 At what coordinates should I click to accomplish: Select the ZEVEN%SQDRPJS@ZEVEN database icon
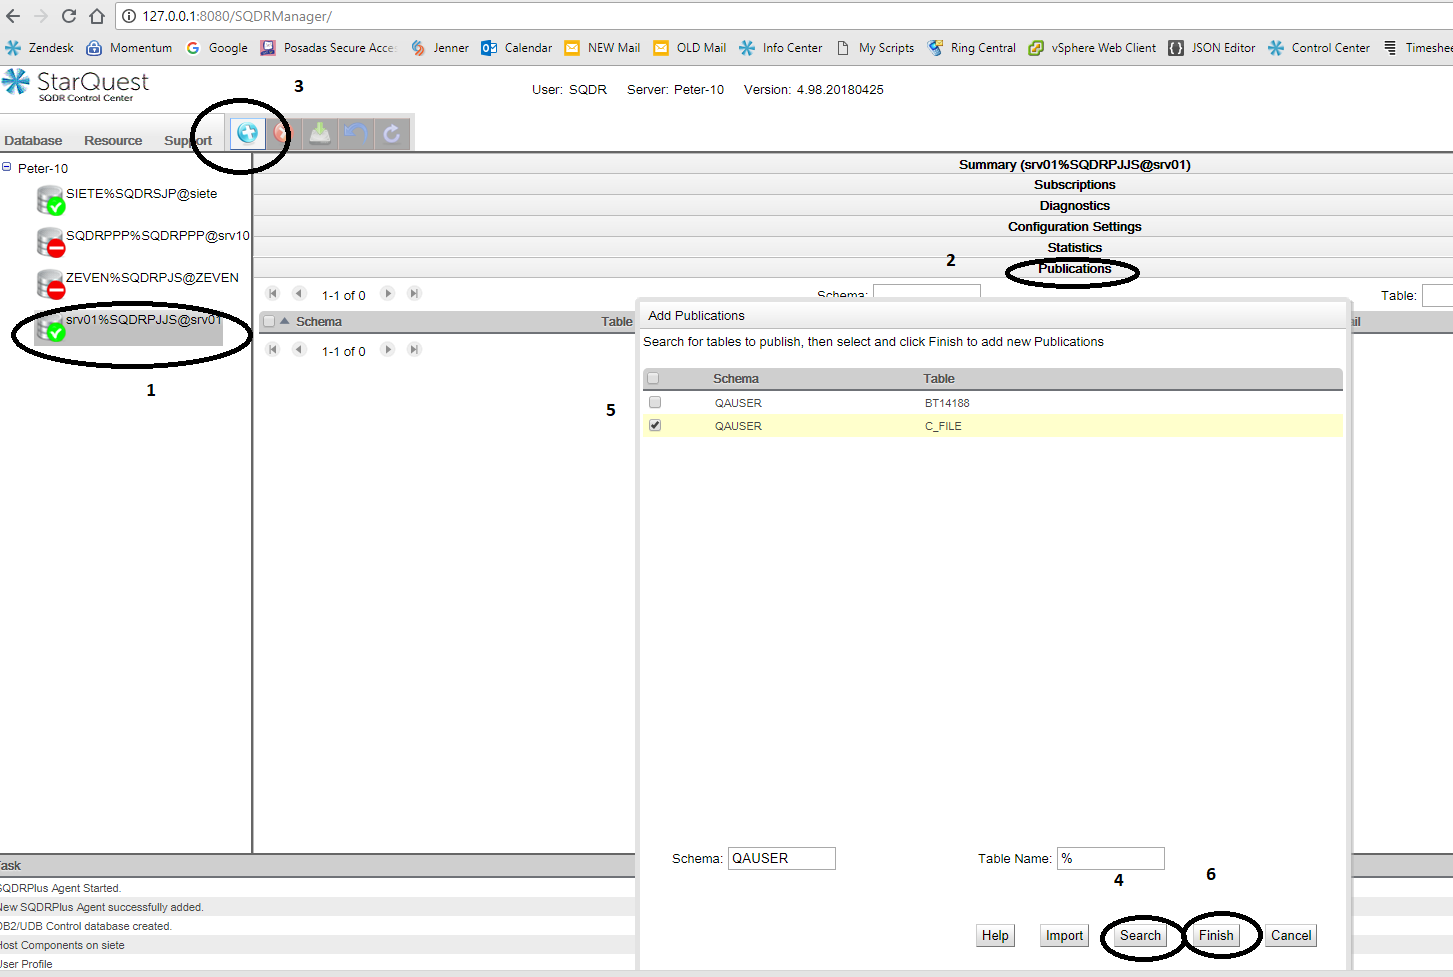(50, 284)
